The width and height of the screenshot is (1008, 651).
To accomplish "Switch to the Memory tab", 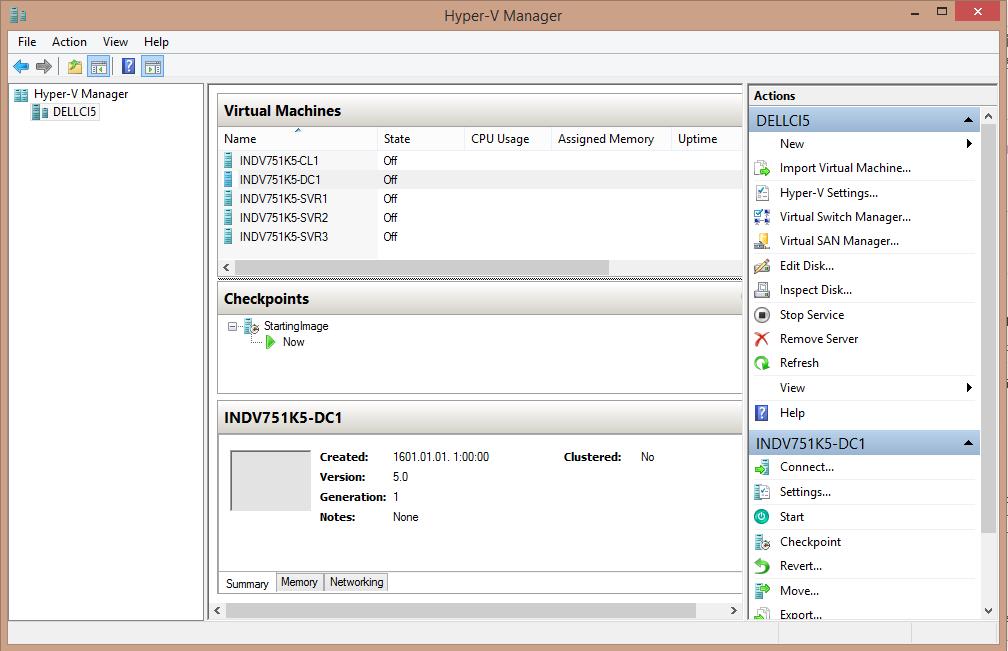I will [300, 582].
